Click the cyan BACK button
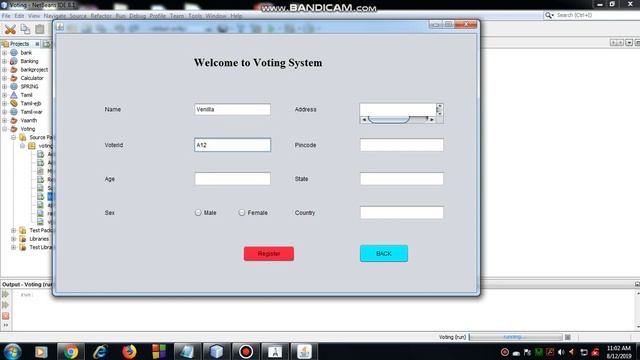Screen dimensions: 640x360 pyautogui.click(x=384, y=253)
